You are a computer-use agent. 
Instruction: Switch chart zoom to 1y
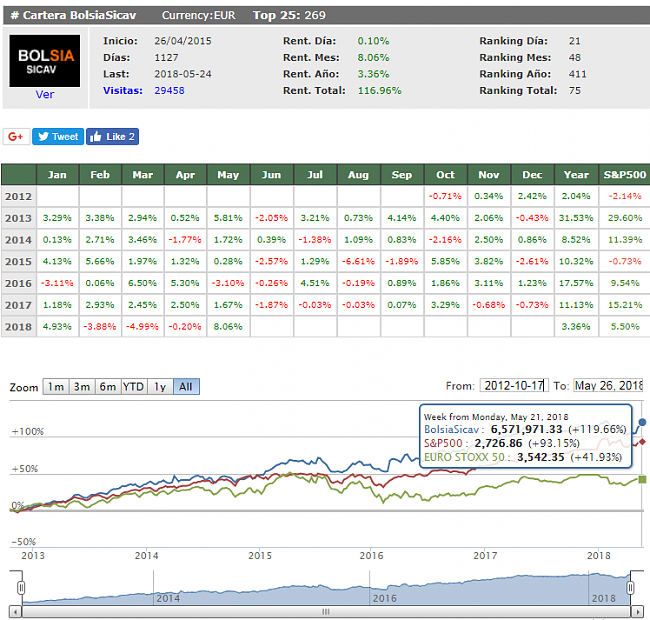point(159,387)
